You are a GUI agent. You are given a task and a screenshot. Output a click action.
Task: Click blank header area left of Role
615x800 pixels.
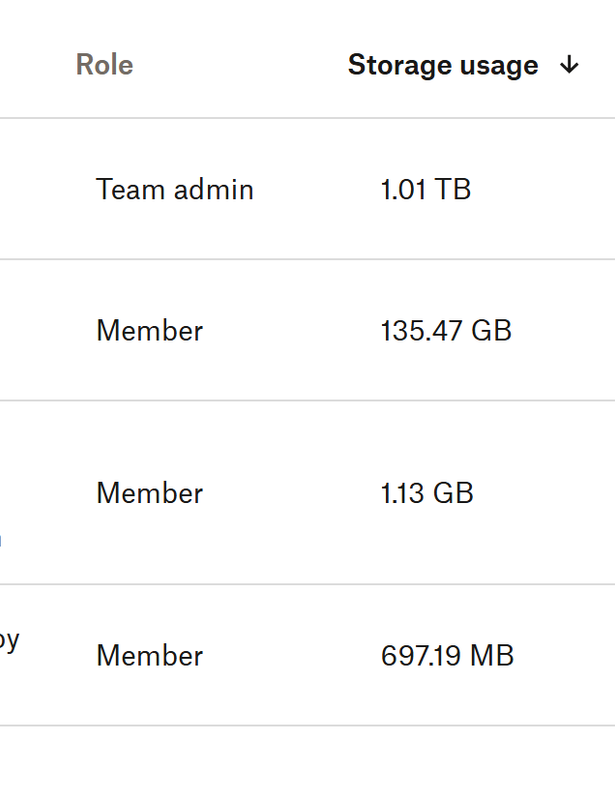coord(35,66)
